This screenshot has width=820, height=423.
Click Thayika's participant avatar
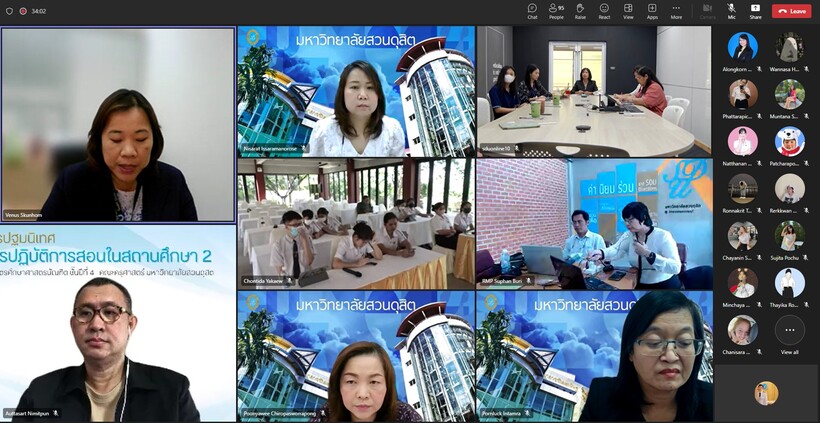click(x=789, y=282)
